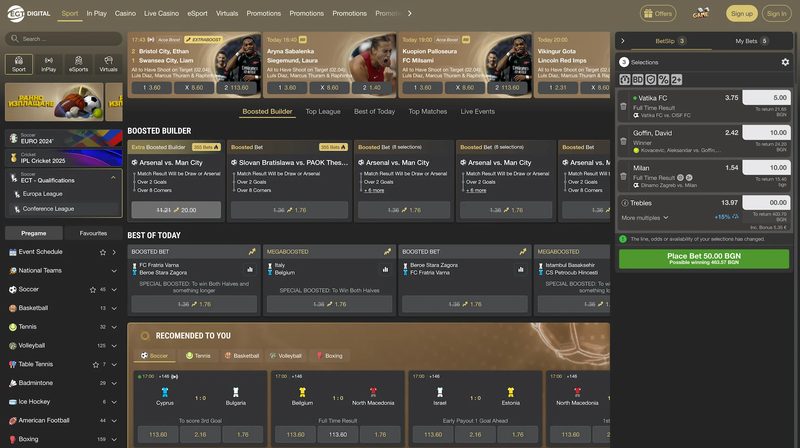Open the In Play top menu

pyautogui.click(x=96, y=13)
